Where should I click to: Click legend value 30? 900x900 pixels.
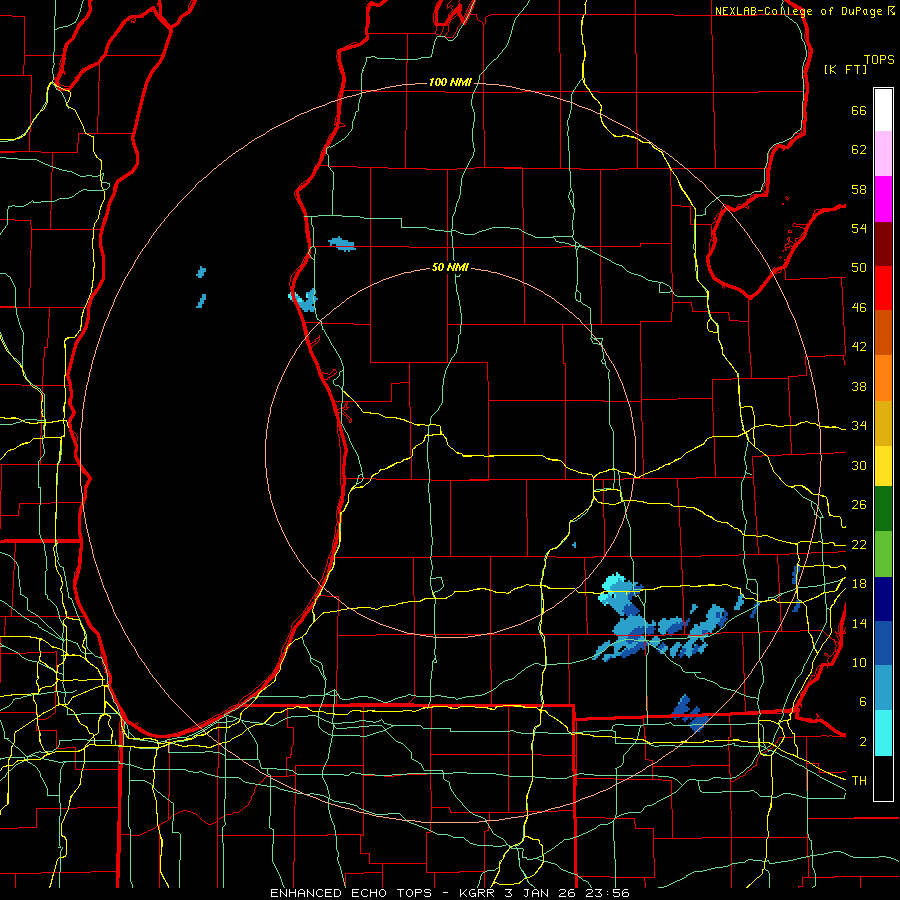click(x=859, y=465)
